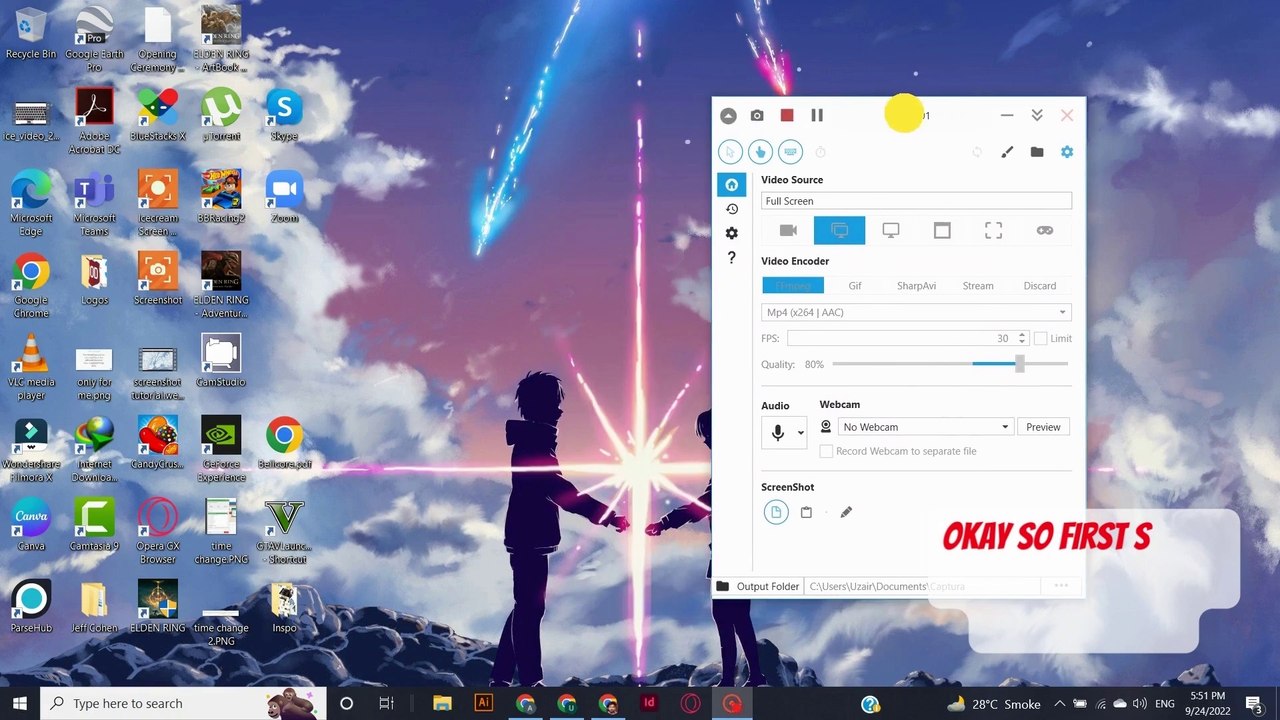Open Adobe InDesign from taskbar
Image resolution: width=1280 pixels, height=720 pixels.
pos(649,704)
